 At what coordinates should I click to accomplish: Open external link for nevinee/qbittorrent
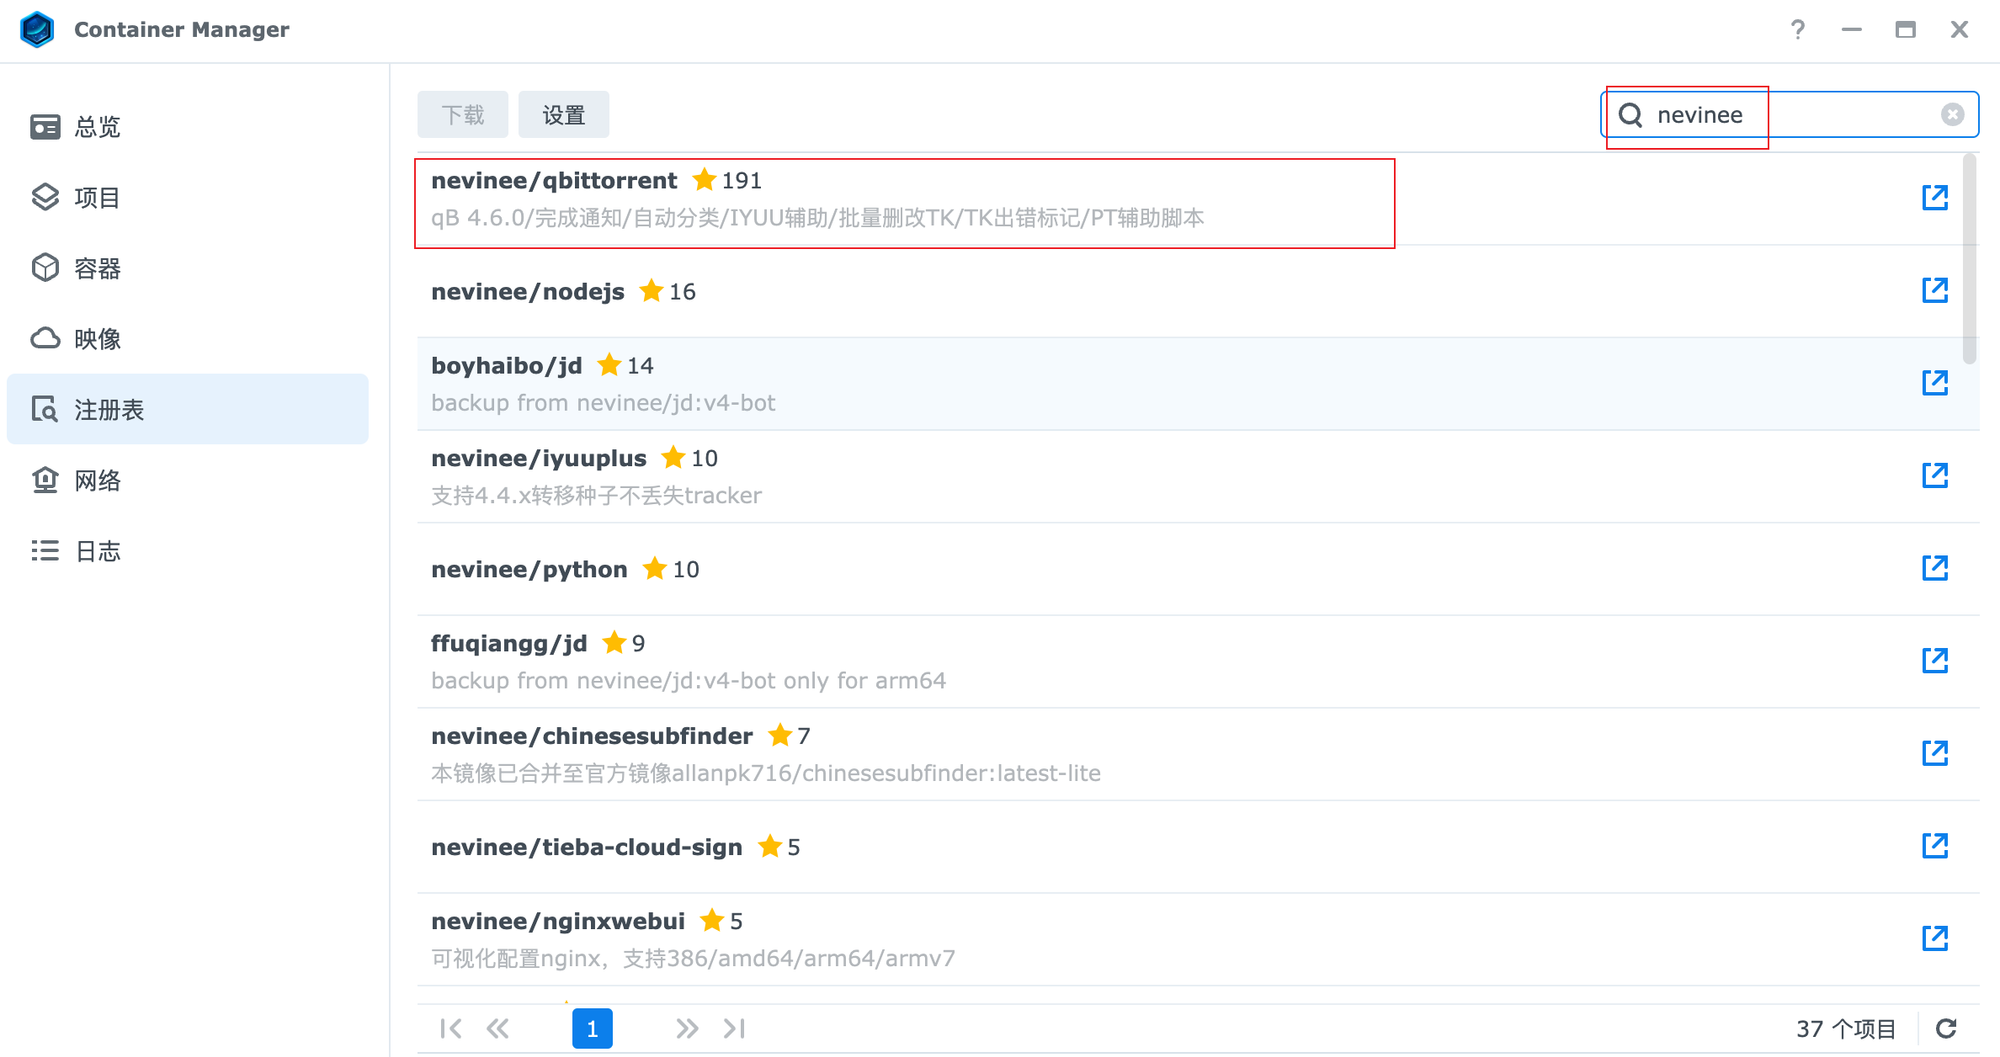point(1934,197)
